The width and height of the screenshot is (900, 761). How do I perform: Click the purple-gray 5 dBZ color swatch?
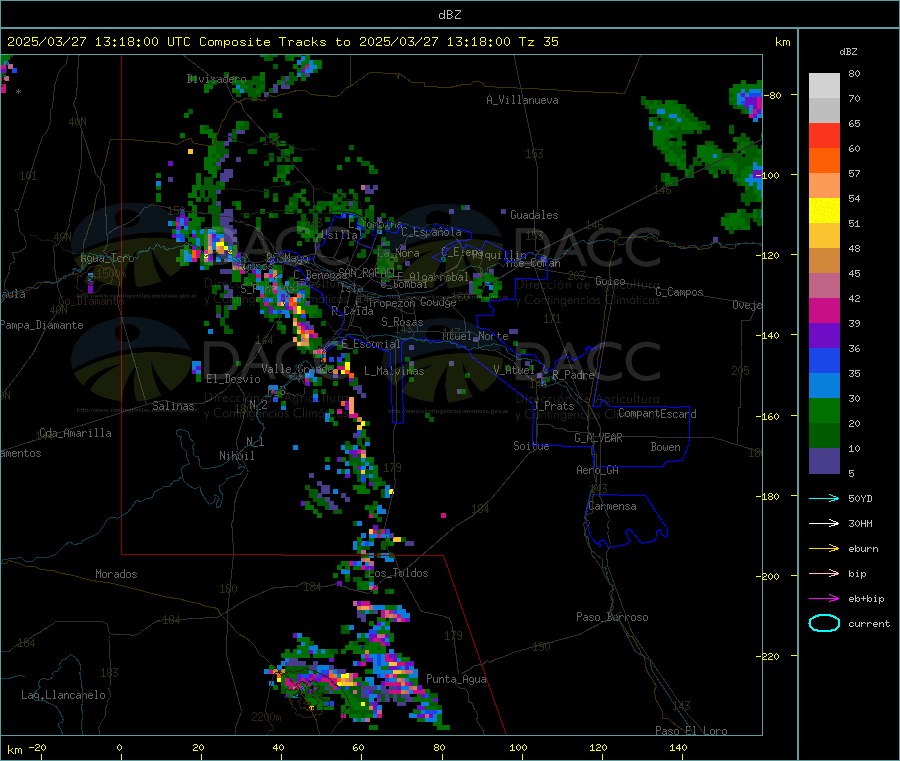(x=824, y=461)
